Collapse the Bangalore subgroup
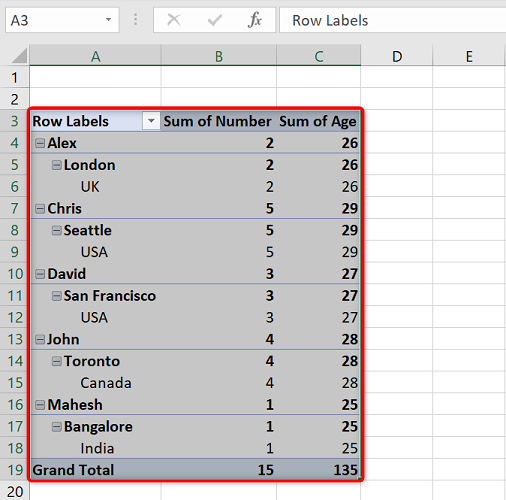This screenshot has height=500, width=506. 56,427
